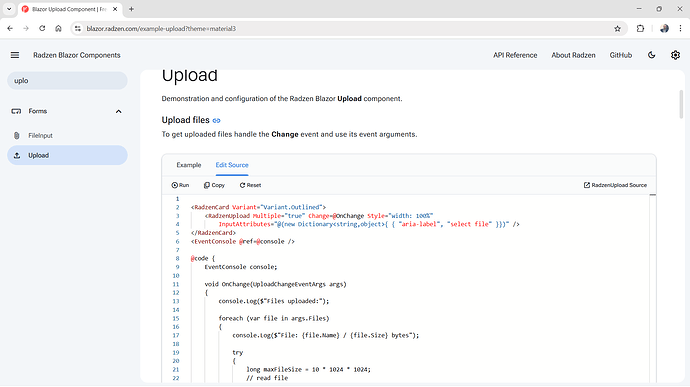Switch to the Example tab
Image resolution: width=690 pixels, height=387 pixels.
click(189, 165)
